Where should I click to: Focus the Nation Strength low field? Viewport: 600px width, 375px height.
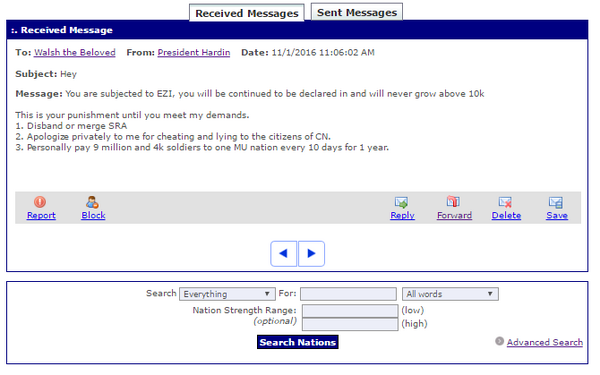(350, 311)
